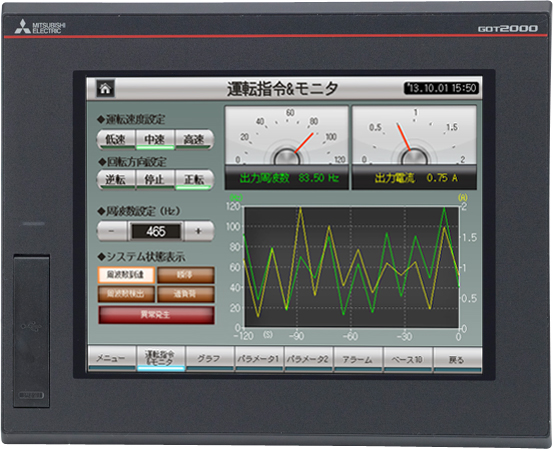Open the パラメータ2 tab

click(x=309, y=359)
